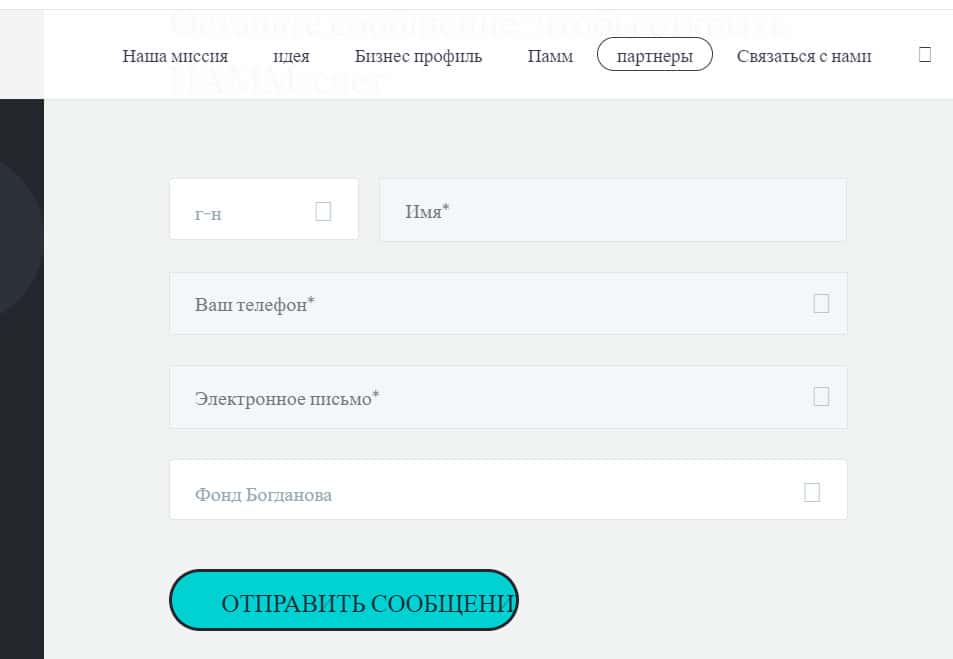
Task: Click the icon inside the email field
Action: (x=821, y=397)
